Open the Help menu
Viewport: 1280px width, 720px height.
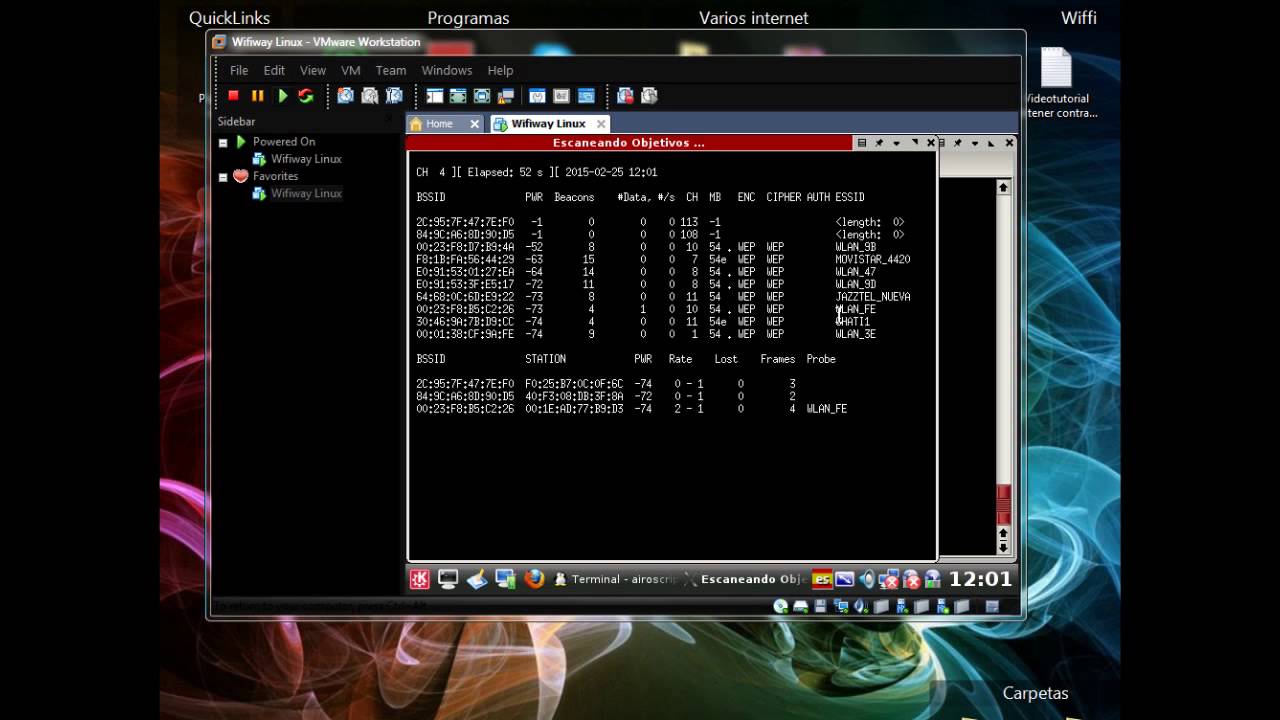(x=500, y=70)
